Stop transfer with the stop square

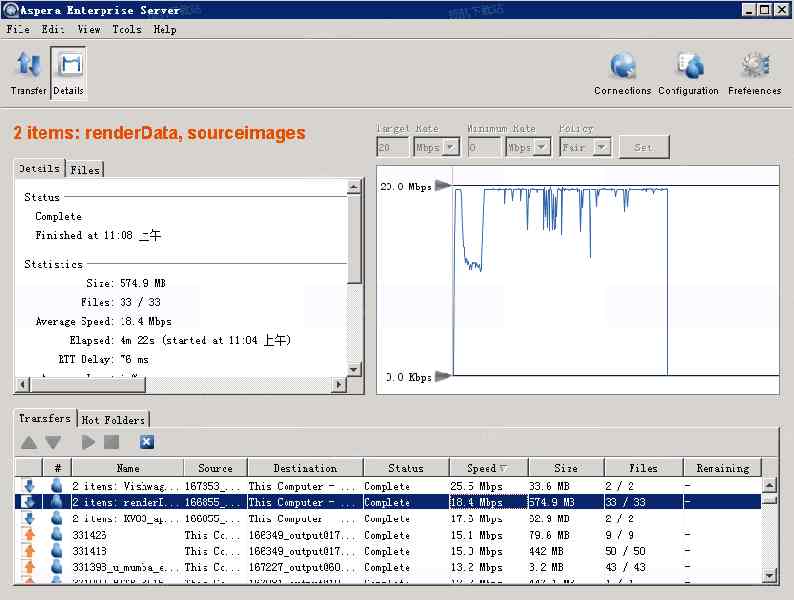tap(111, 442)
